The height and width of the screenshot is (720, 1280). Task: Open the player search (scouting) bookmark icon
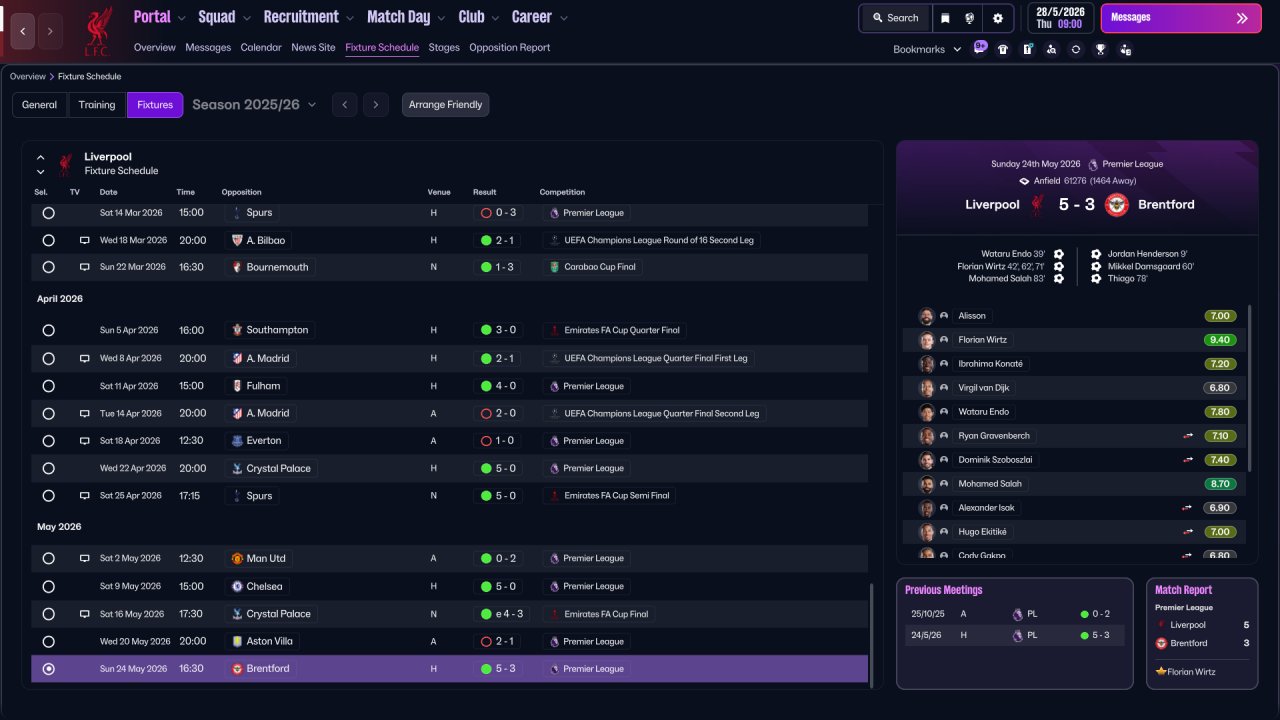[1051, 49]
